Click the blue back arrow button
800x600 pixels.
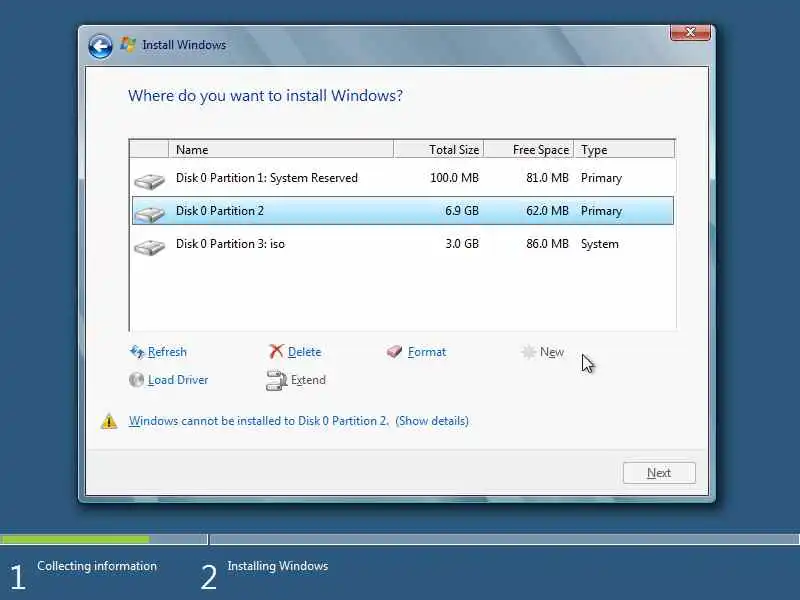point(100,46)
